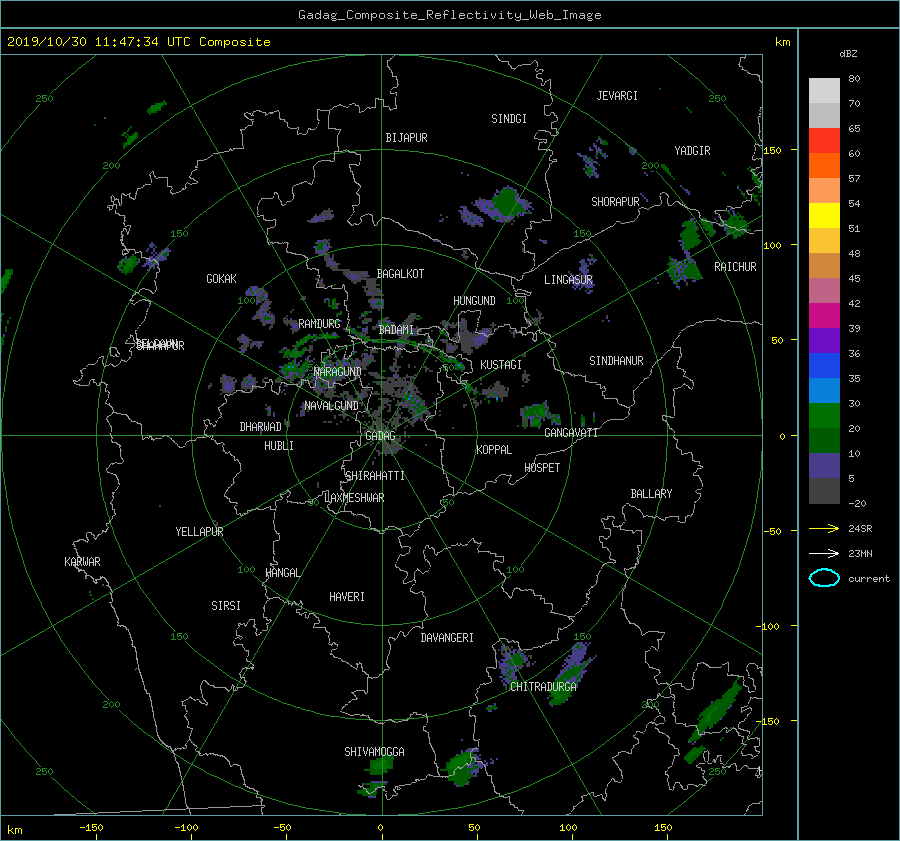Click the blue 35-36 dBZ legend swatch
Image resolution: width=900 pixels, height=841 pixels.
point(824,365)
